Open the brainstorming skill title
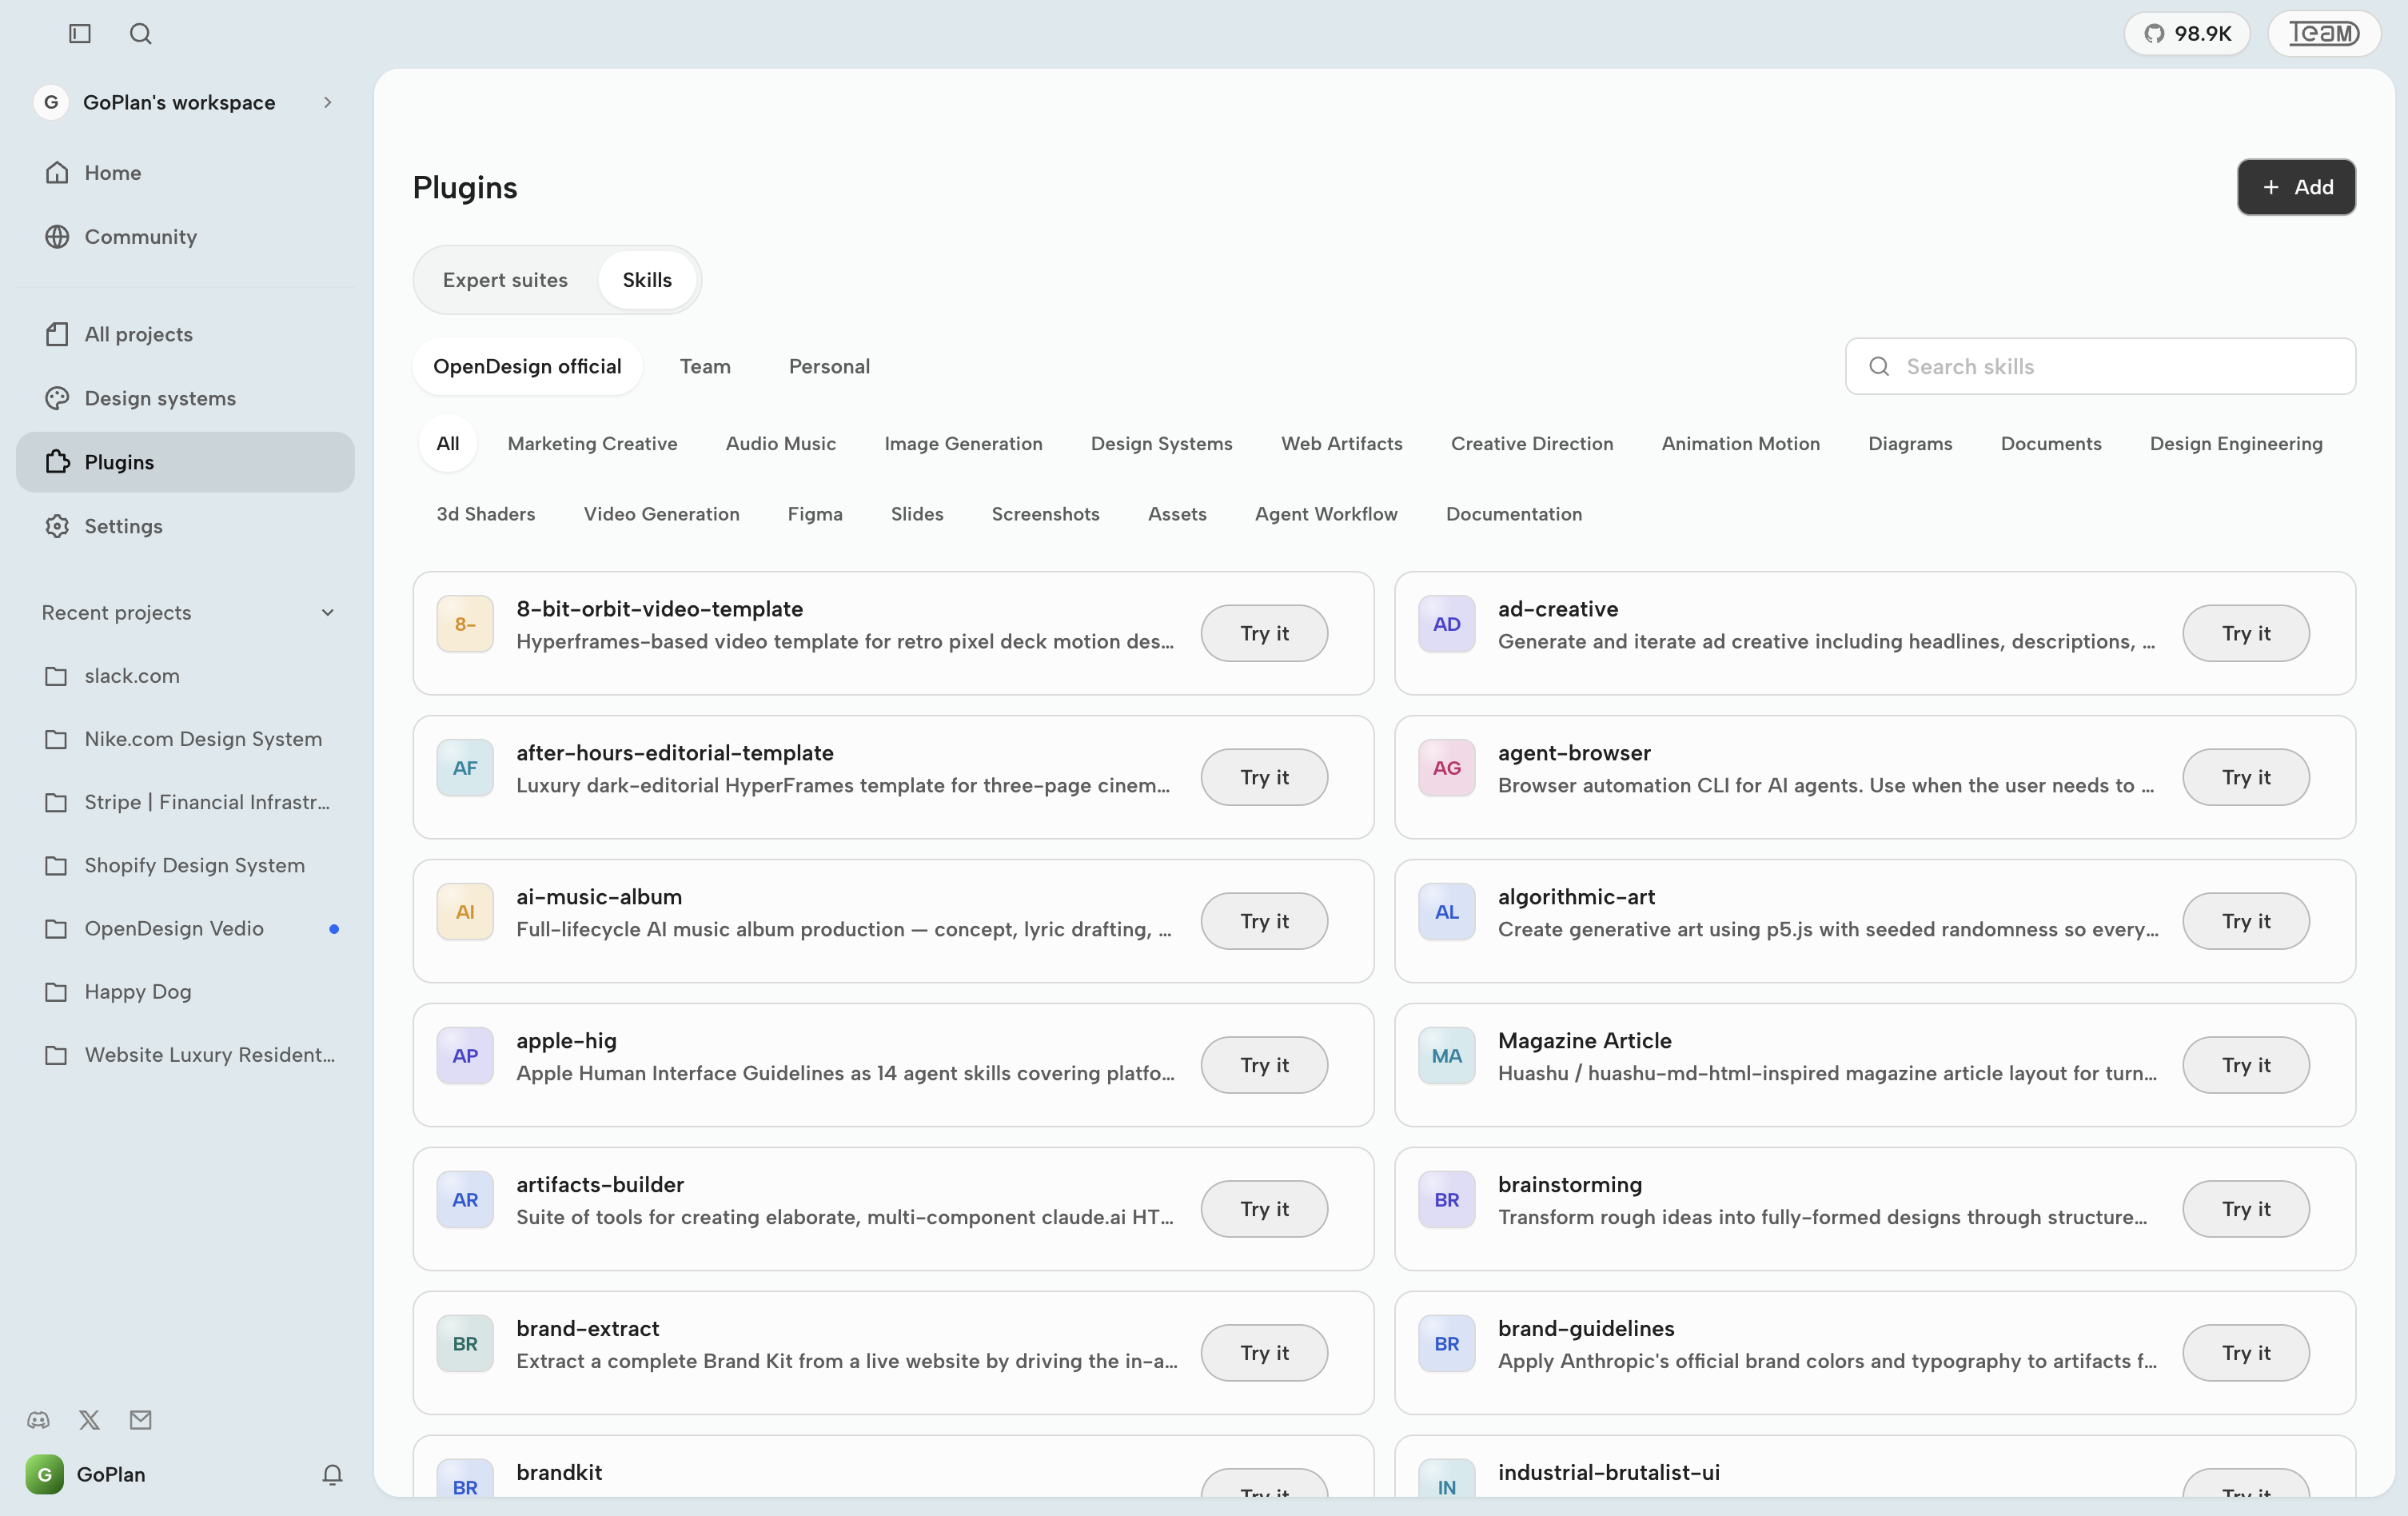Screen dimensions: 2408x1516 pyautogui.click(x=1570, y=1185)
